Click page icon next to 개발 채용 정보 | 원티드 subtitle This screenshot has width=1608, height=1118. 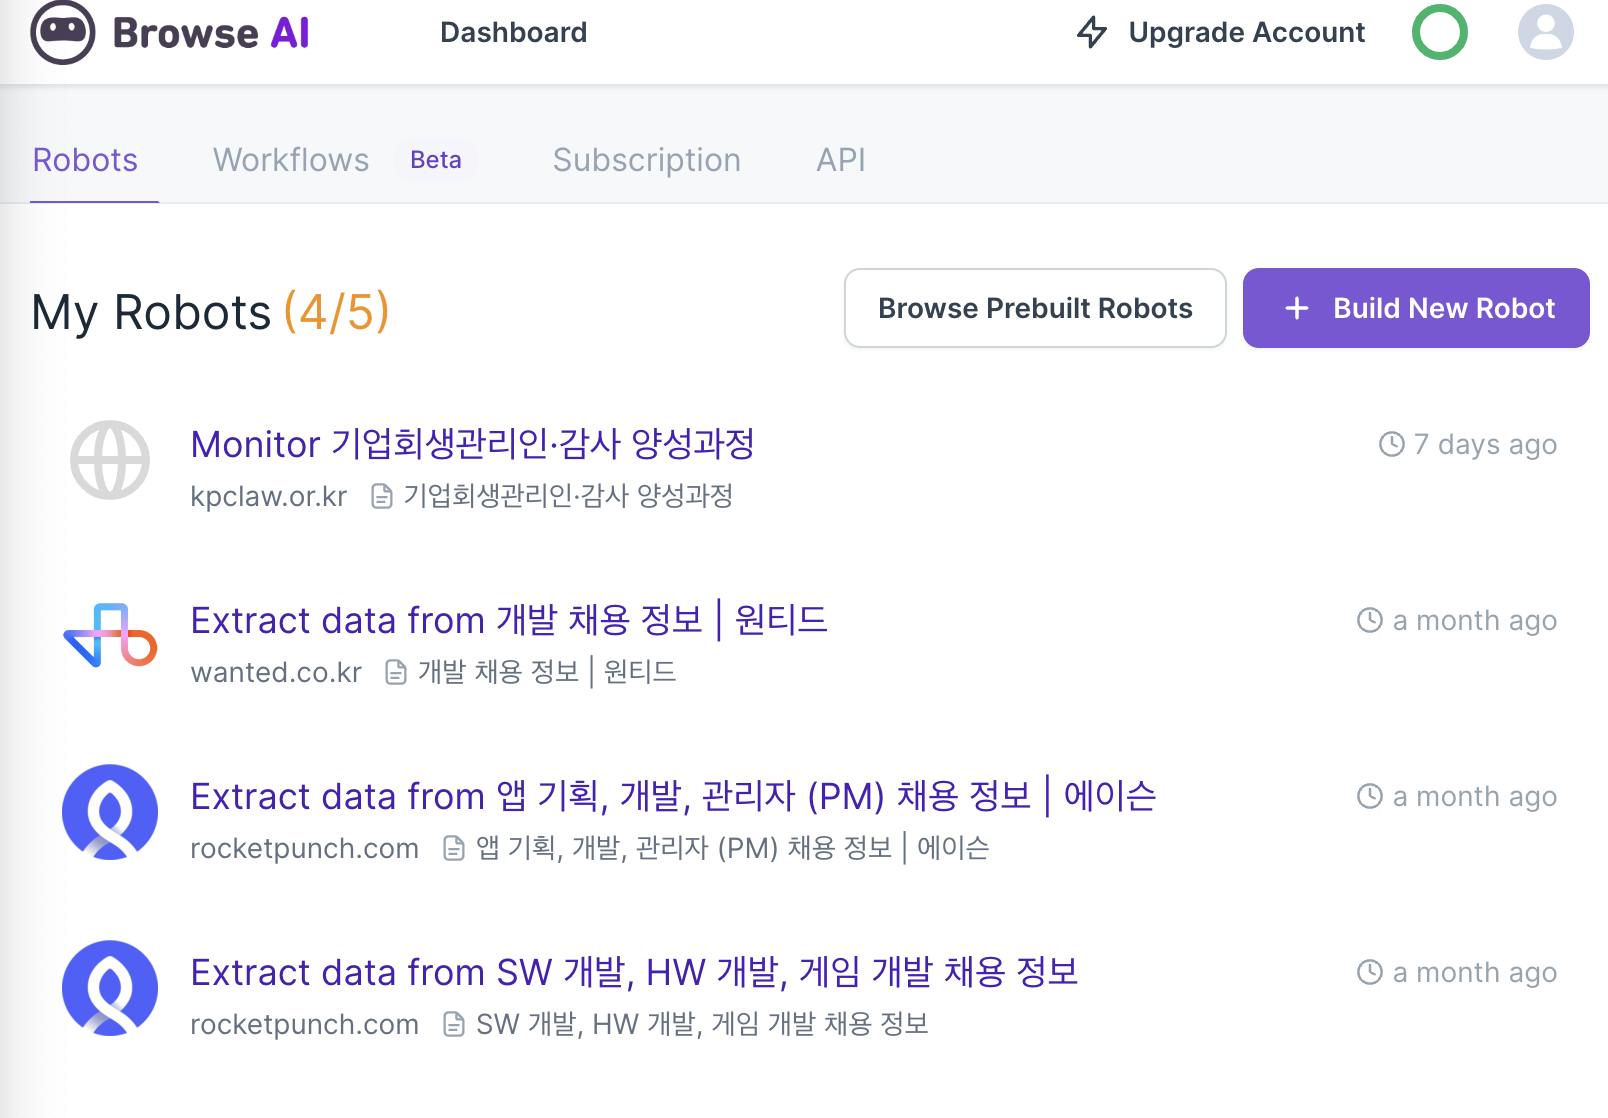[396, 672]
